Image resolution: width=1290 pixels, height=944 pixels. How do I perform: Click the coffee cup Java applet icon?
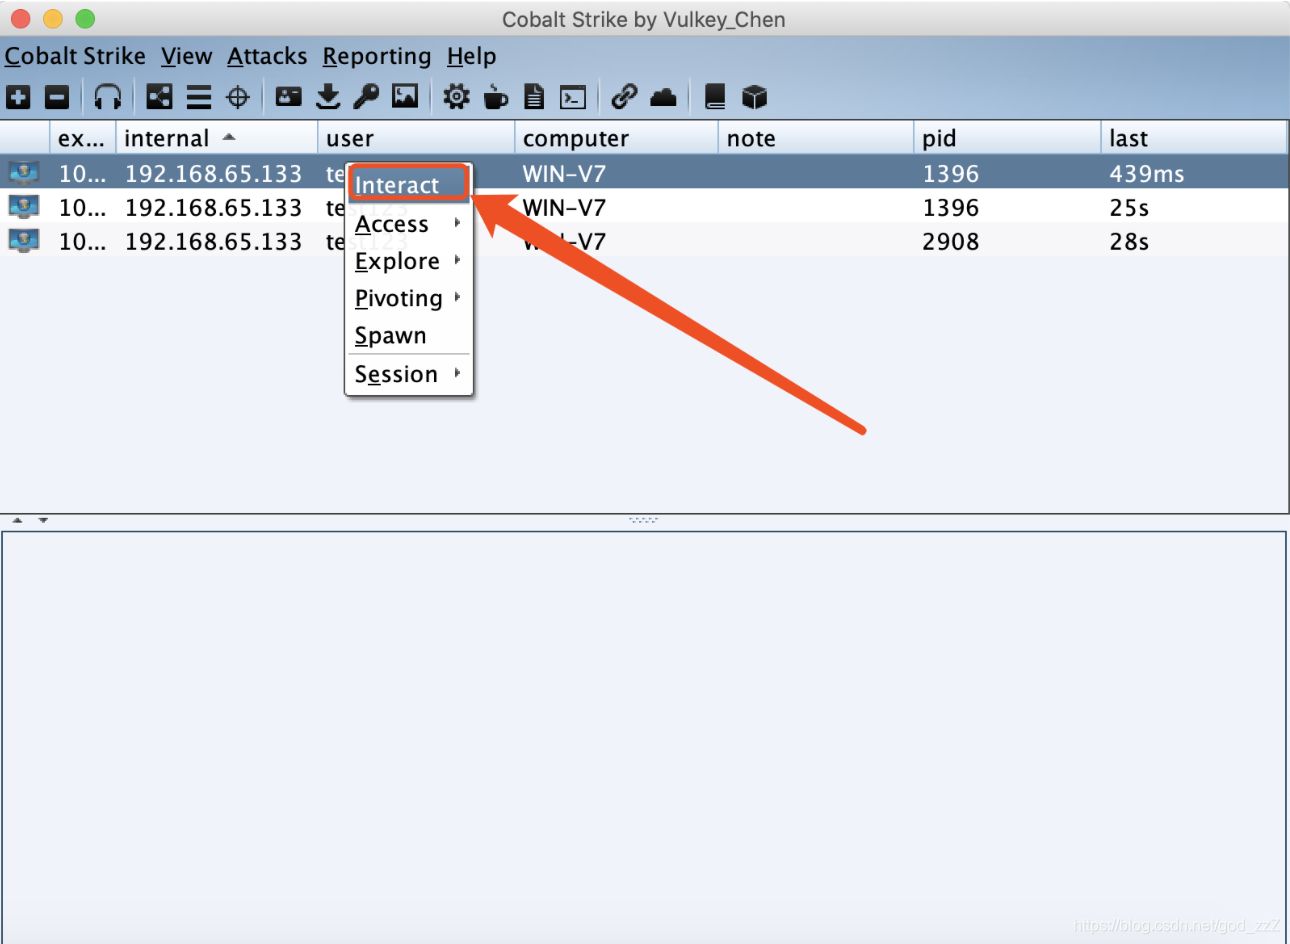click(x=495, y=97)
